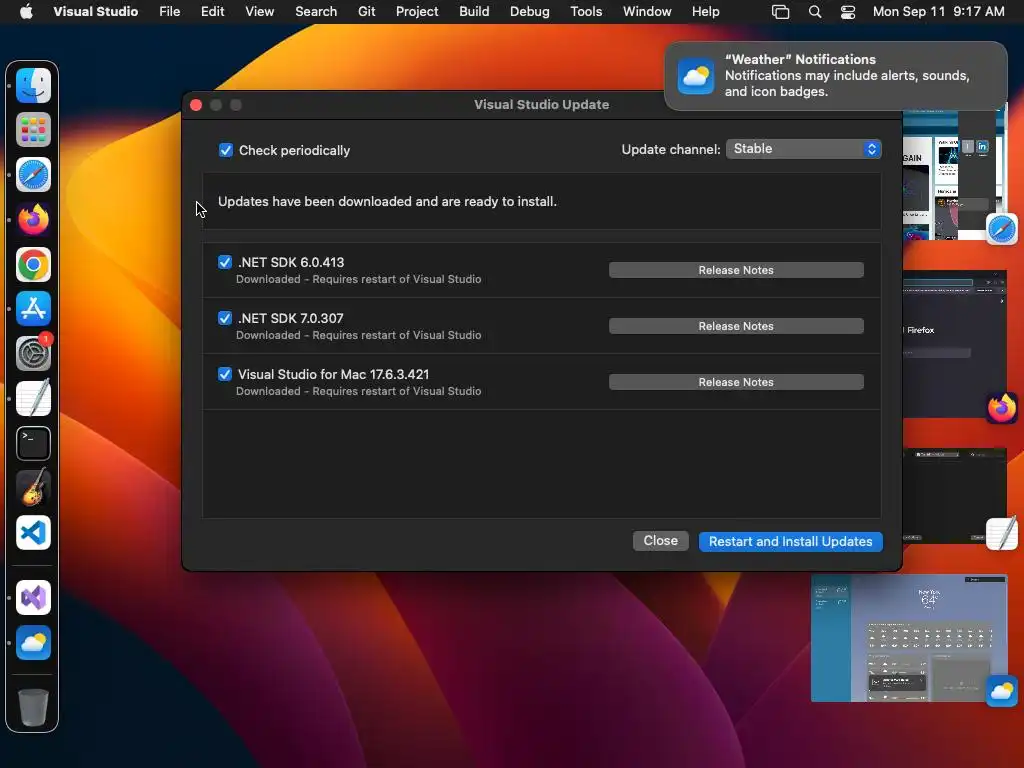1024x768 pixels.
Task: Open the Visual Studio application menu
Action: point(95,11)
